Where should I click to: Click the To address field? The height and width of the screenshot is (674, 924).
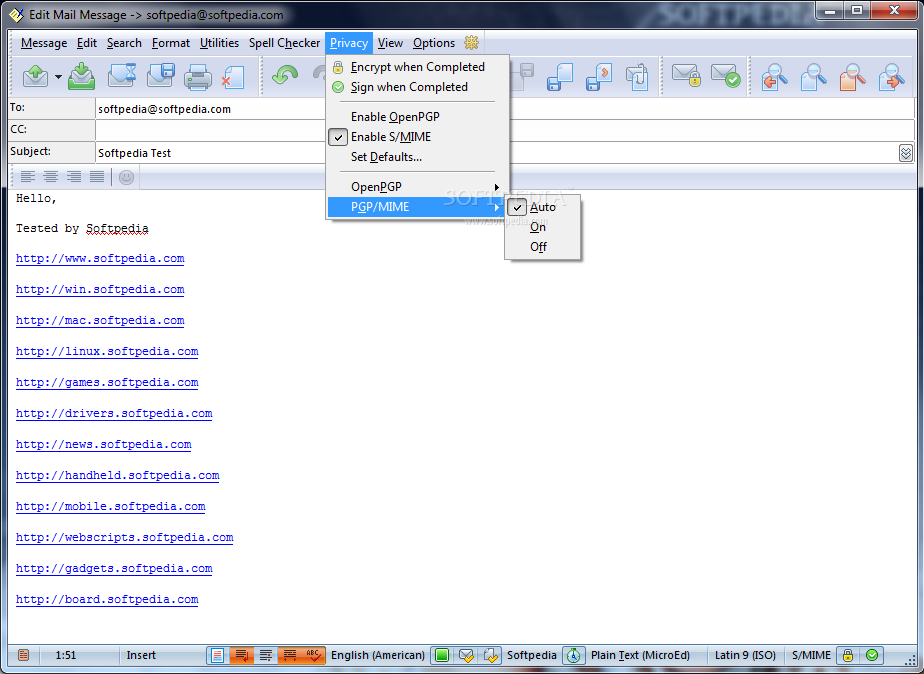pos(504,109)
